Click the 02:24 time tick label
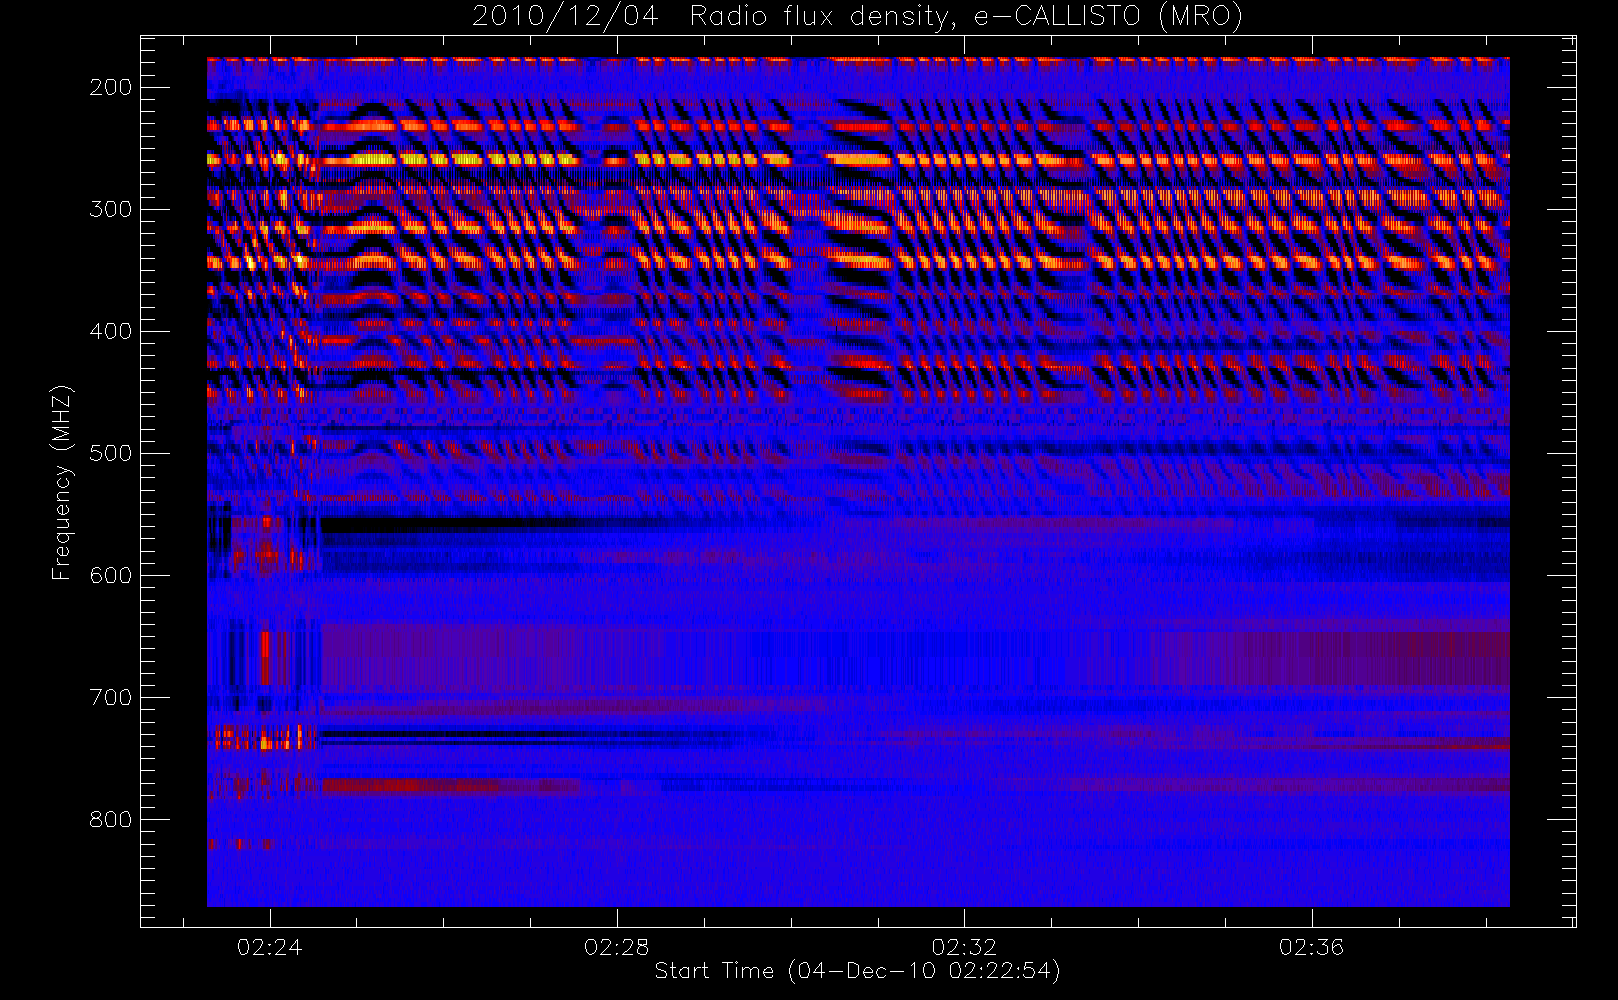1618x1000 pixels. point(270,947)
